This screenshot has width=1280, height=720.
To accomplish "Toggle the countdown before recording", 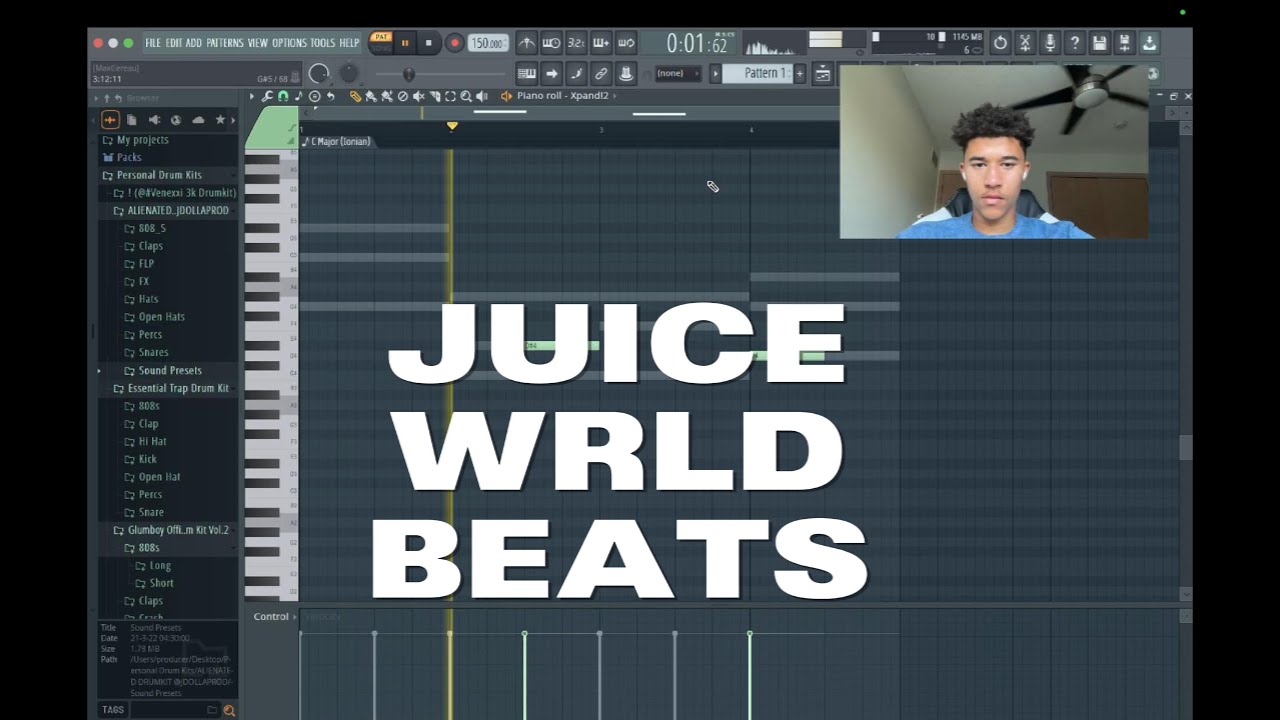I will coord(576,43).
